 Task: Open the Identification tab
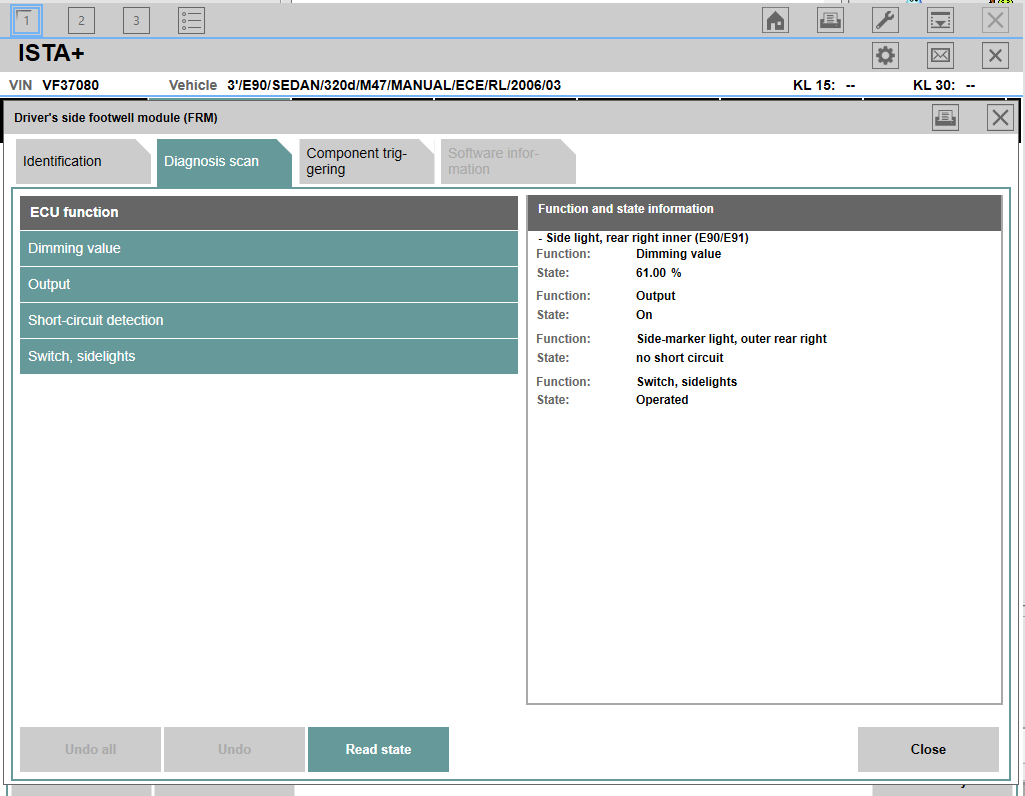point(83,161)
